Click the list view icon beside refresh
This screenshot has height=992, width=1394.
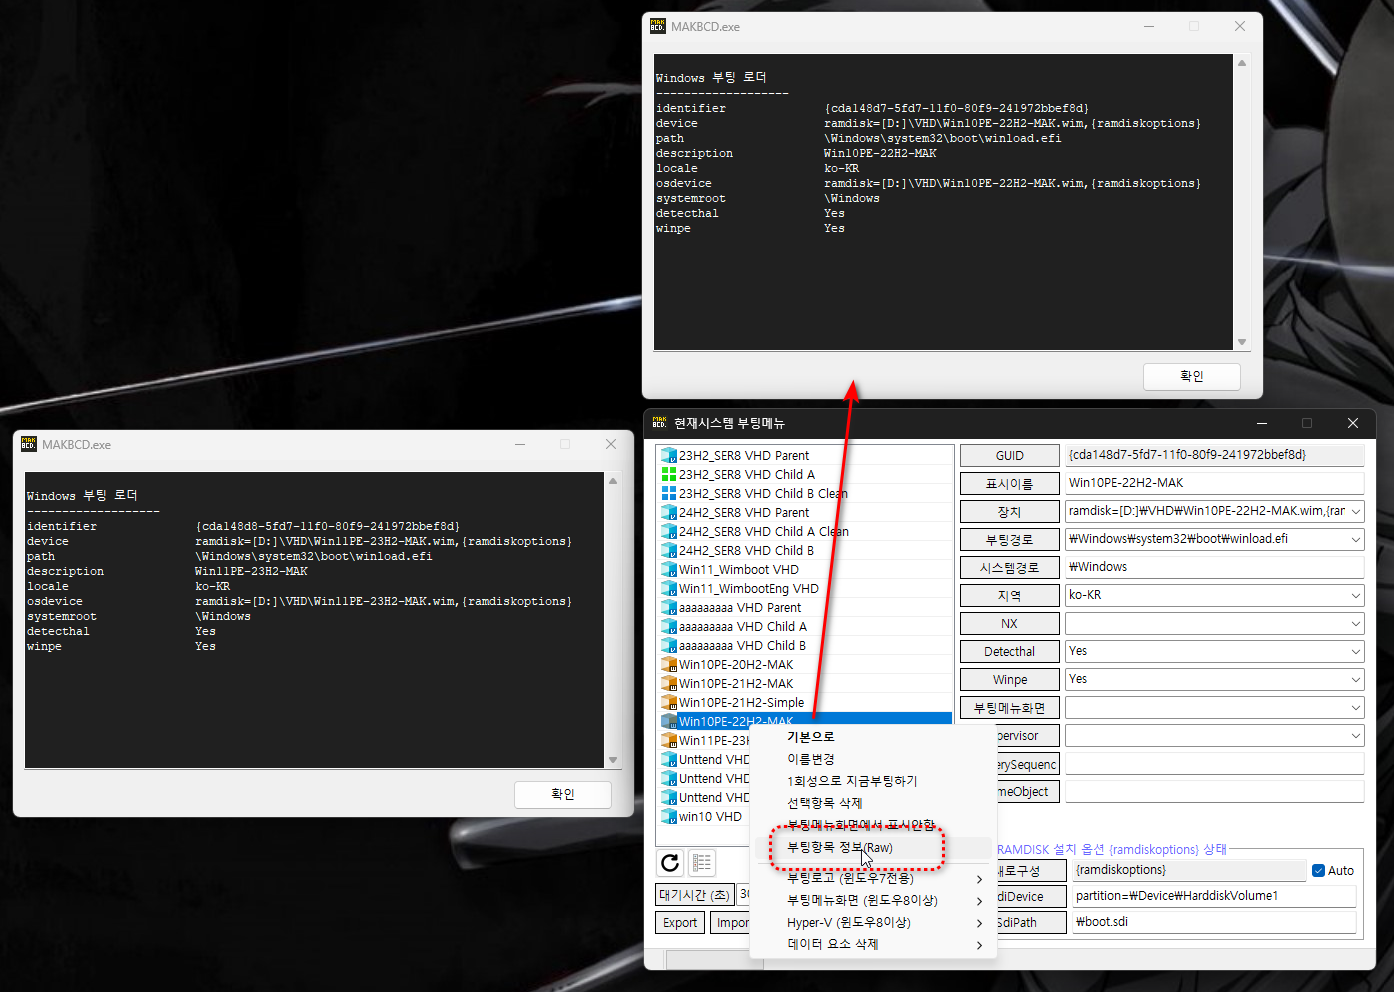702,862
